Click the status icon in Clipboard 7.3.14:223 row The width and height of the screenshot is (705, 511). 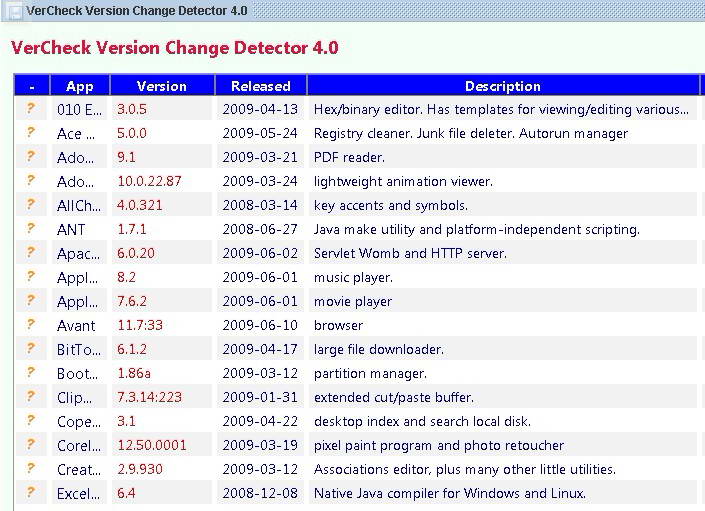click(31, 397)
